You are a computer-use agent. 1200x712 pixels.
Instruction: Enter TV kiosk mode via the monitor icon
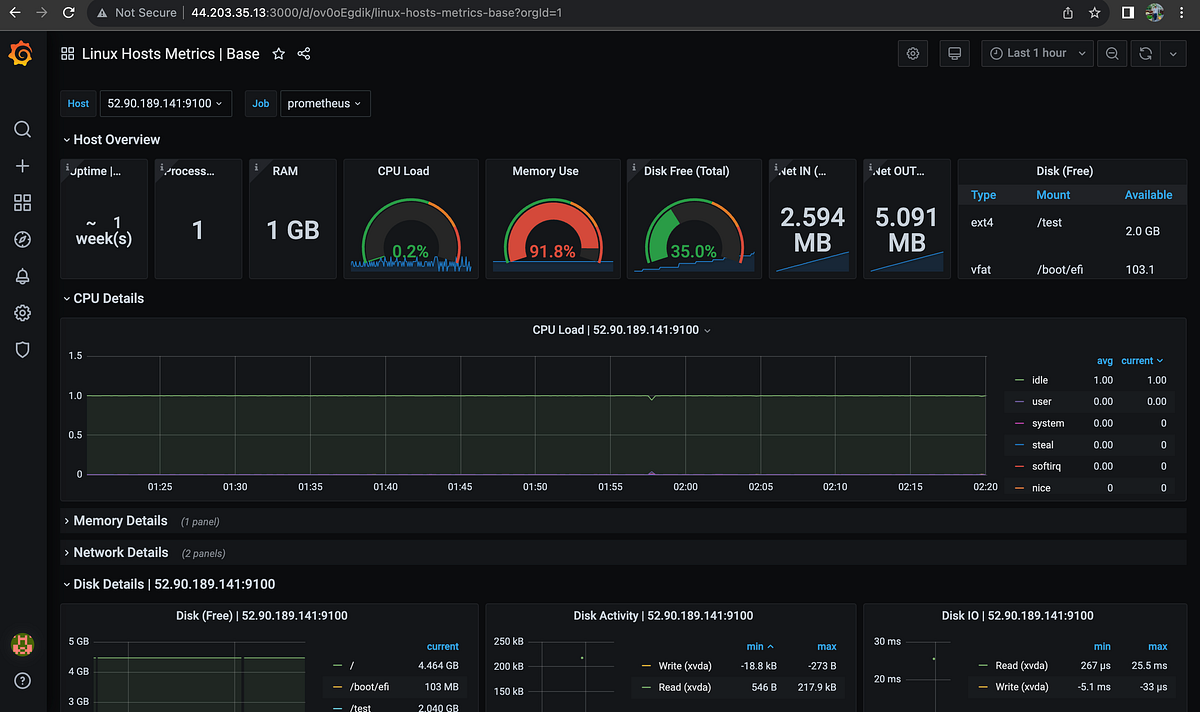click(x=954, y=53)
